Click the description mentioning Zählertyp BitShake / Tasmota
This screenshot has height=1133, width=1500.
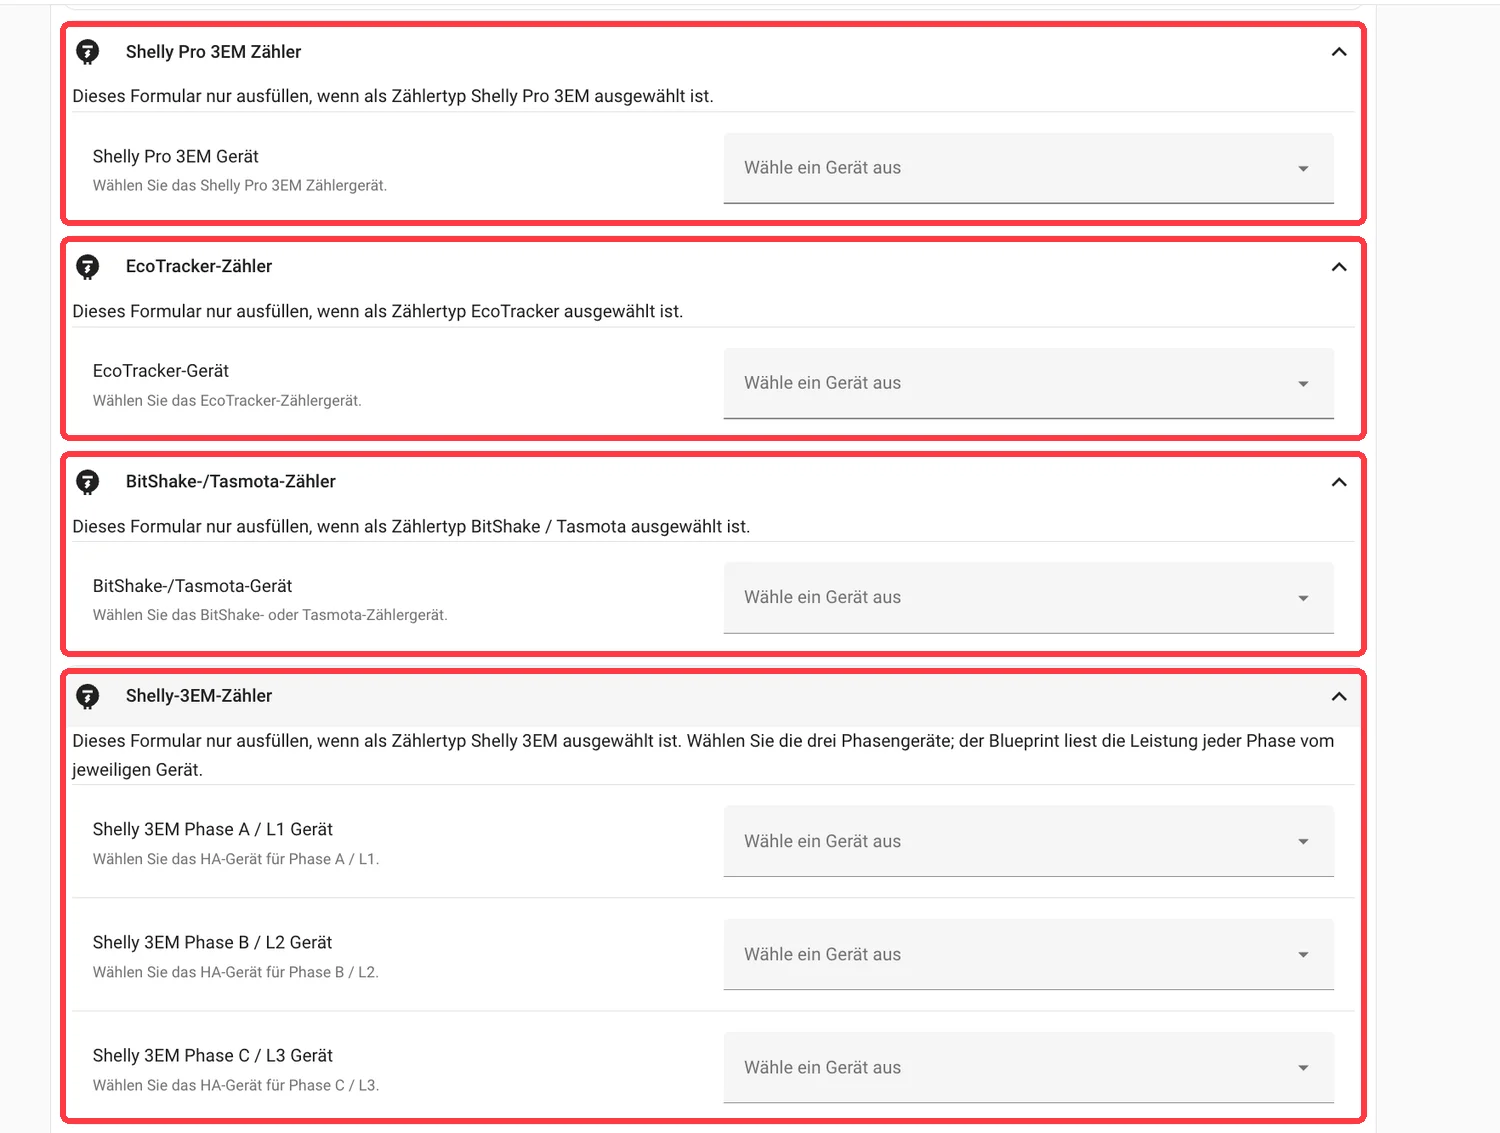(x=411, y=526)
